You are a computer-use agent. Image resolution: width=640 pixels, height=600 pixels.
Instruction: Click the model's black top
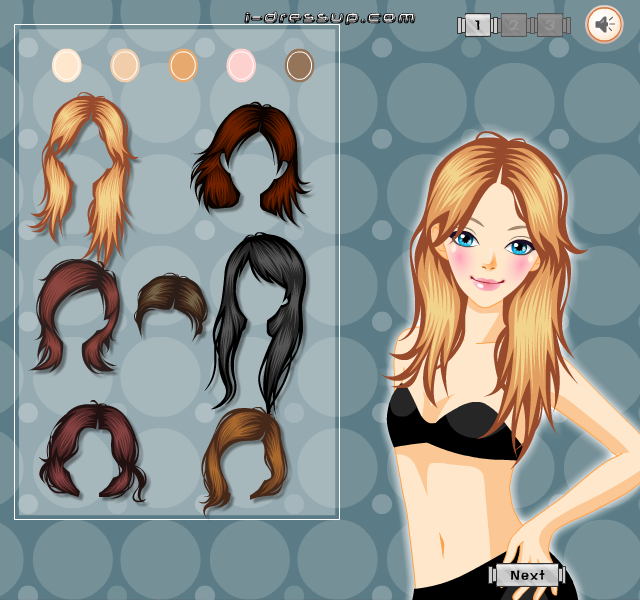451,424
